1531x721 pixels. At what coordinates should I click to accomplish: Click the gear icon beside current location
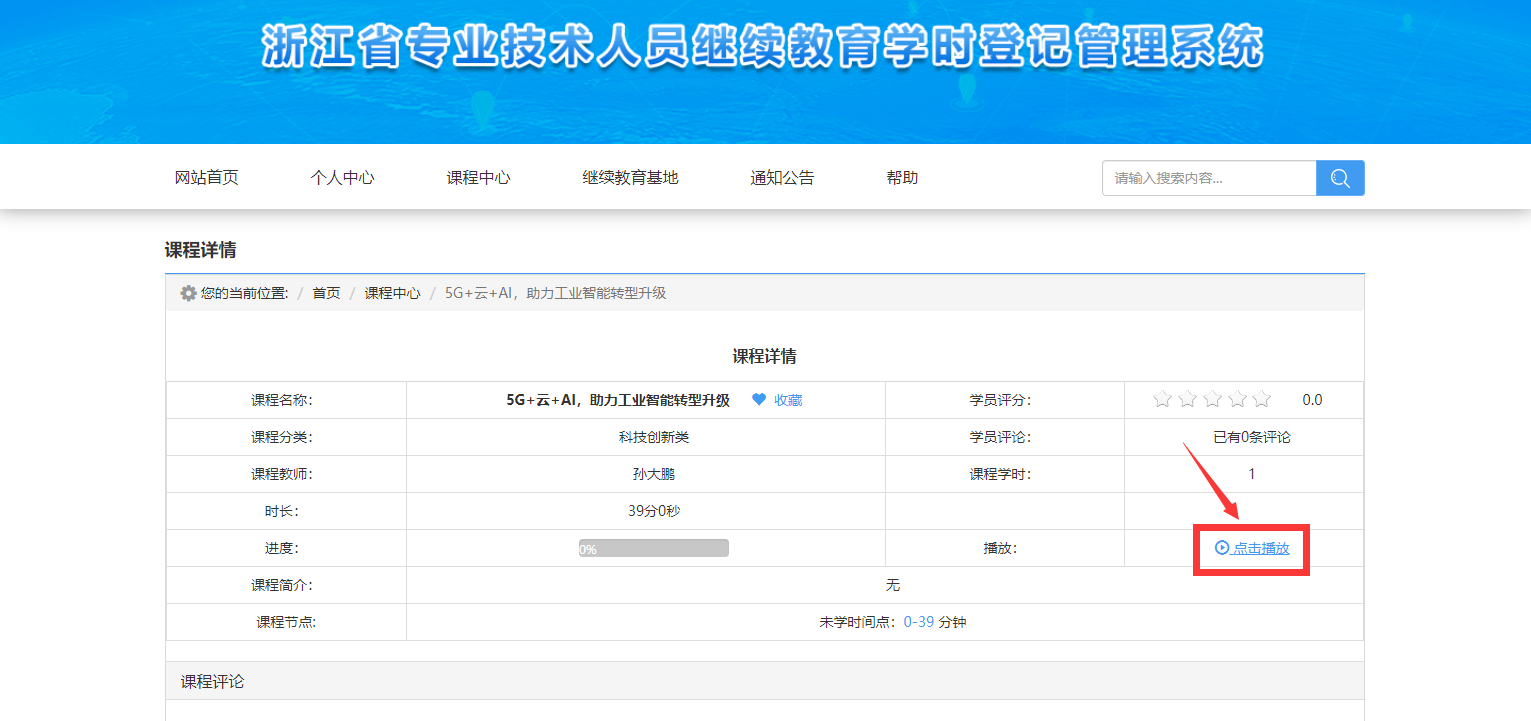(x=188, y=293)
